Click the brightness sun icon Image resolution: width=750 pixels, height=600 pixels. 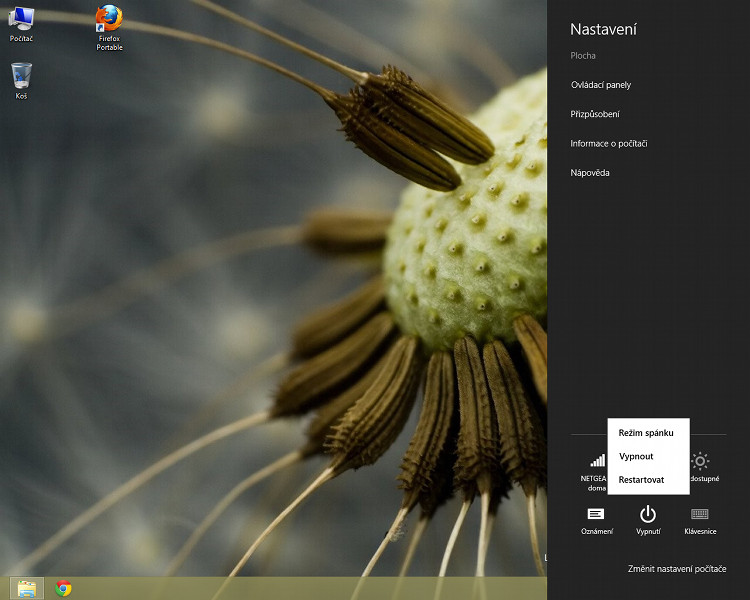tap(700, 461)
